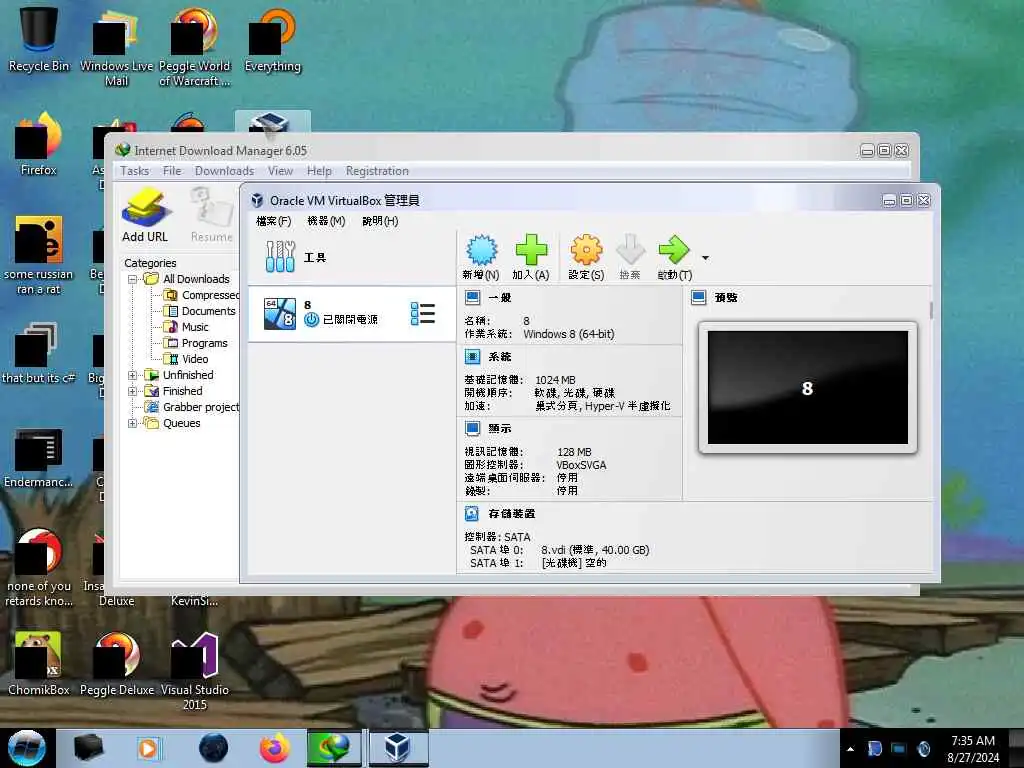Click the General (一般) section header
The height and width of the screenshot is (768, 1024).
pos(500,298)
